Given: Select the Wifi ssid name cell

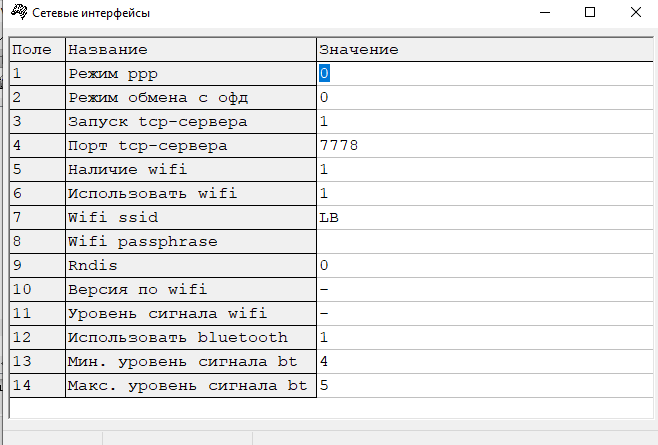Looking at the screenshot, I should pyautogui.click(x=191, y=217).
